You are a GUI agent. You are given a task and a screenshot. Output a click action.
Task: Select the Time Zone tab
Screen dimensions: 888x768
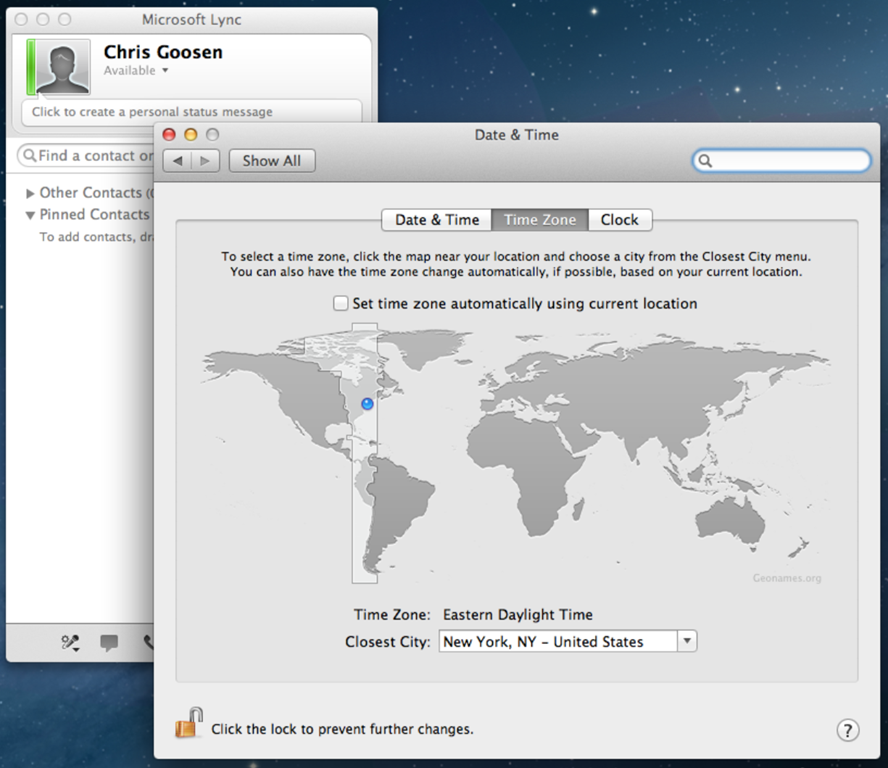coord(540,220)
